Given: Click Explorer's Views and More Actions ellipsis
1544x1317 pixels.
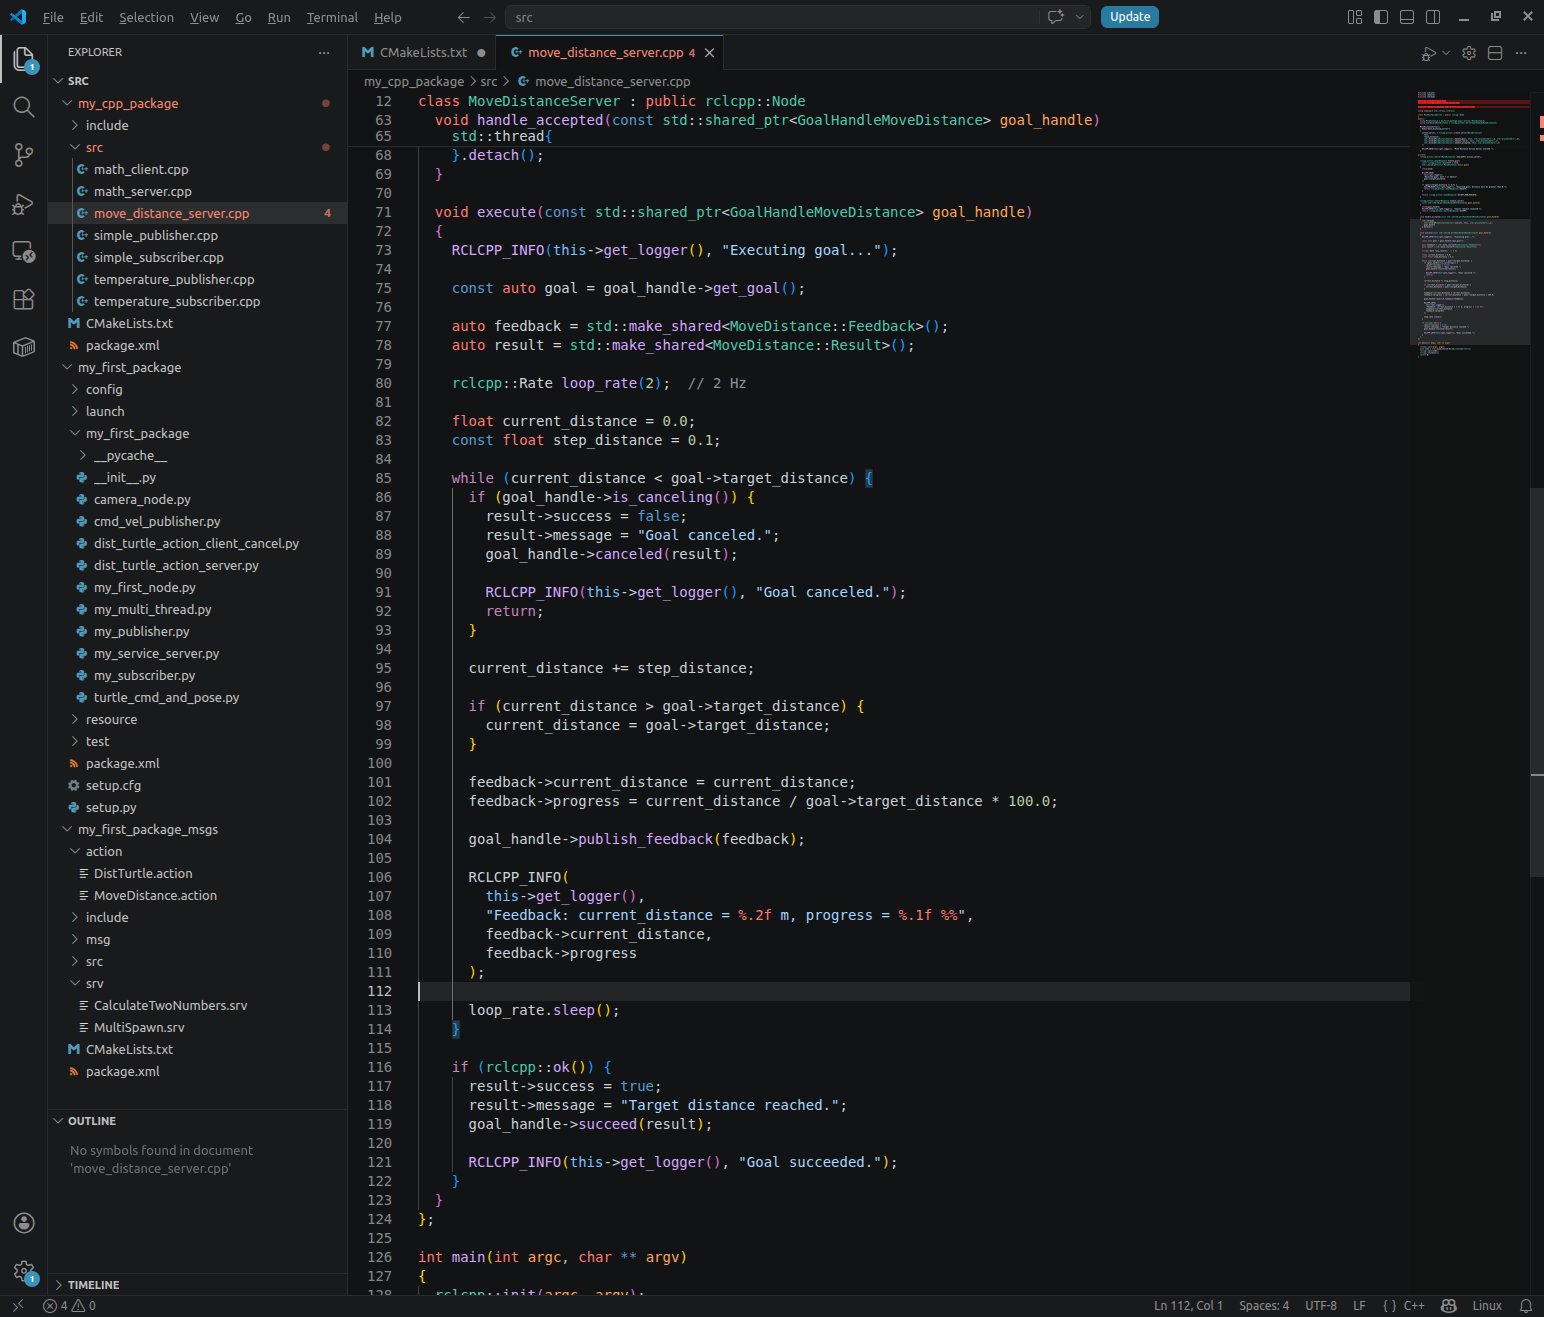Looking at the screenshot, I should [323, 52].
